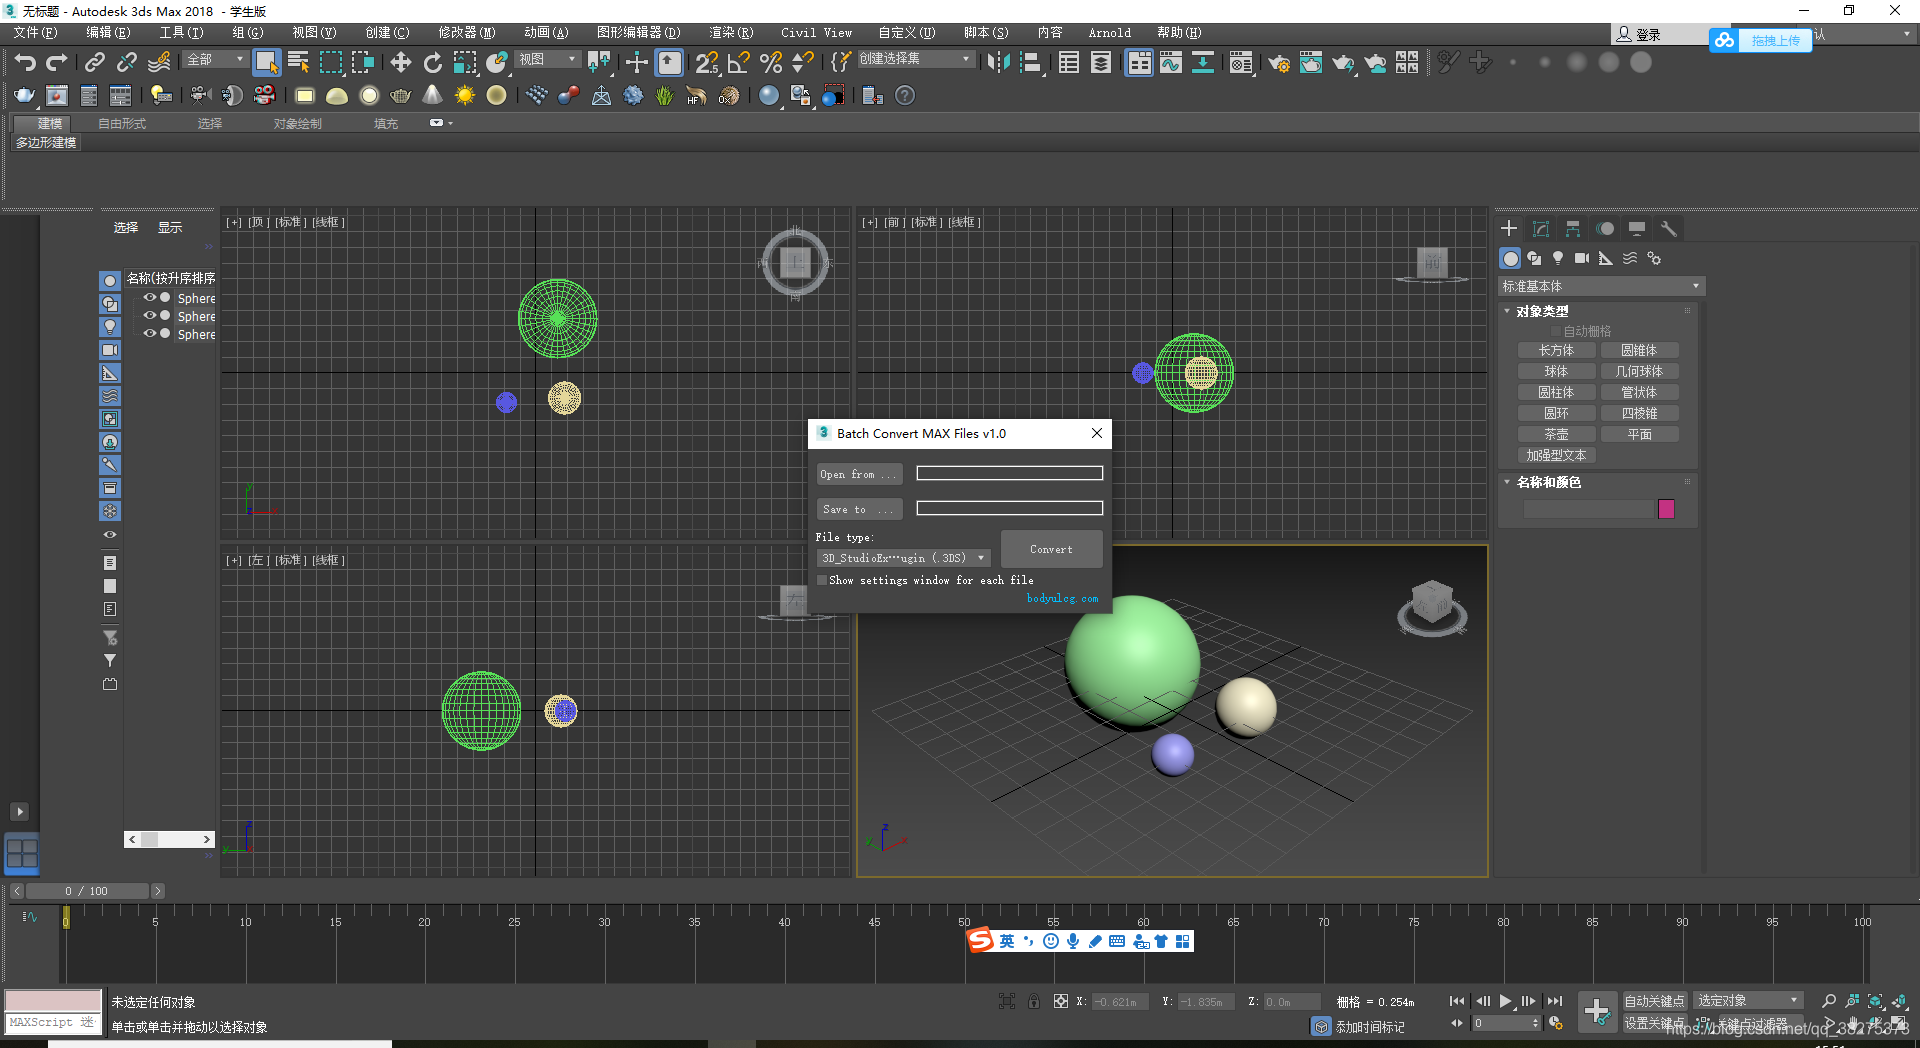Click the Mirror tool icon
This screenshot has height=1048, width=1920.
pos(998,63)
